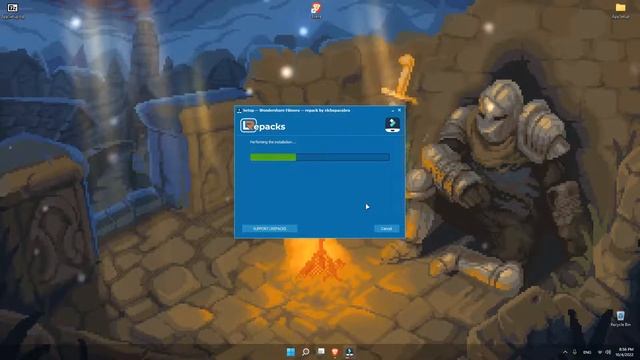This screenshot has width=640, height=360.
Task: Click the setup installer icon in the taskbar
Action: click(349, 352)
